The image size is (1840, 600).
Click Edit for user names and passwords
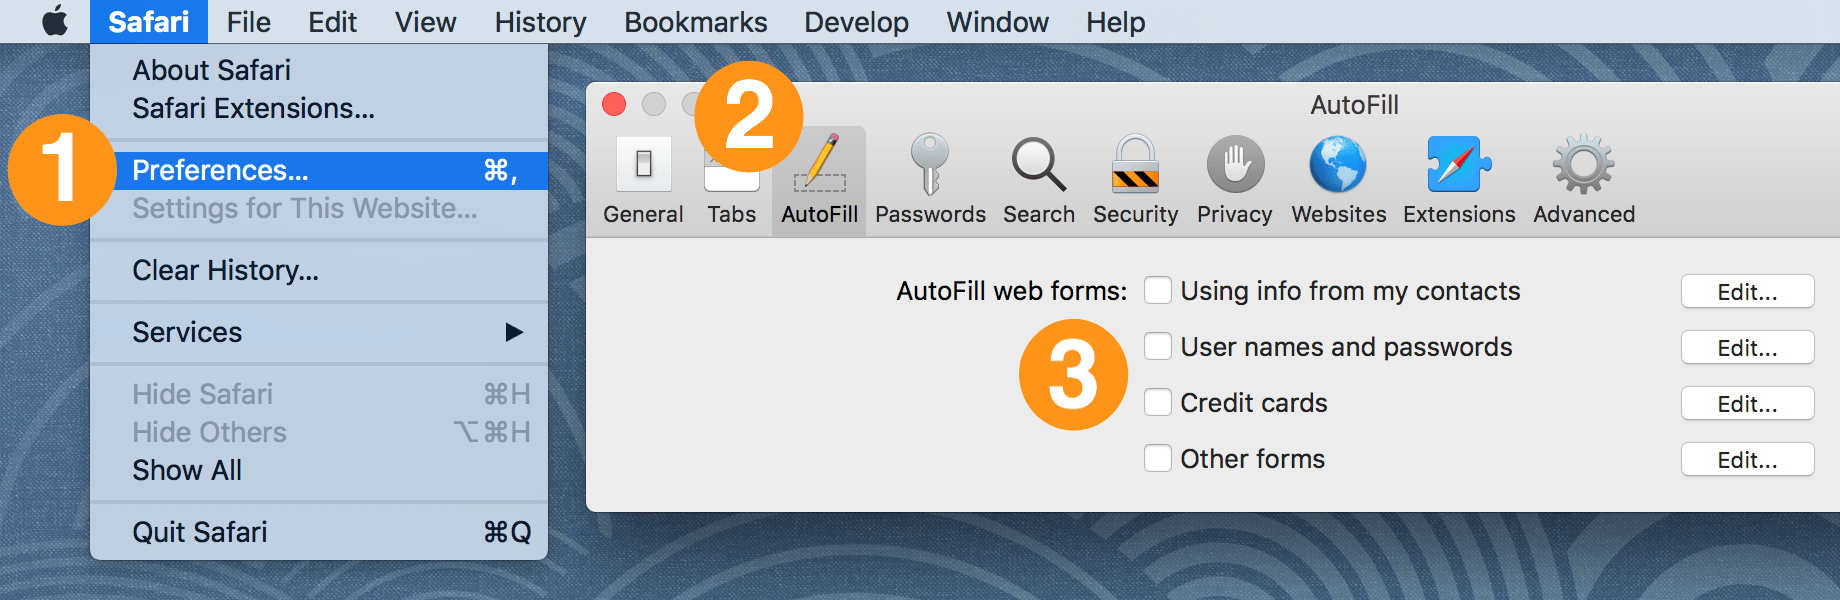coord(1747,348)
